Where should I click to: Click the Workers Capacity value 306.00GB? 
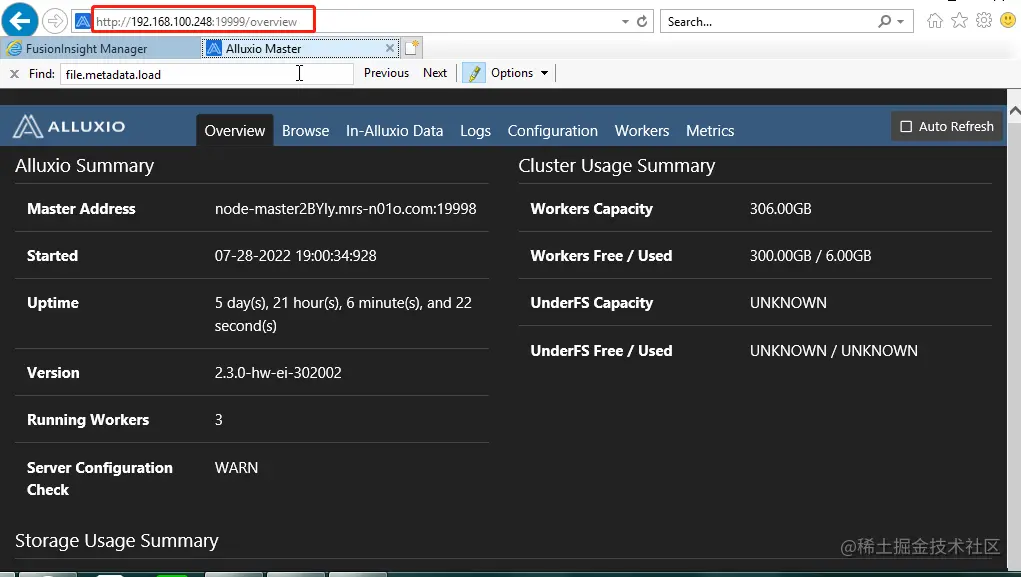781,208
